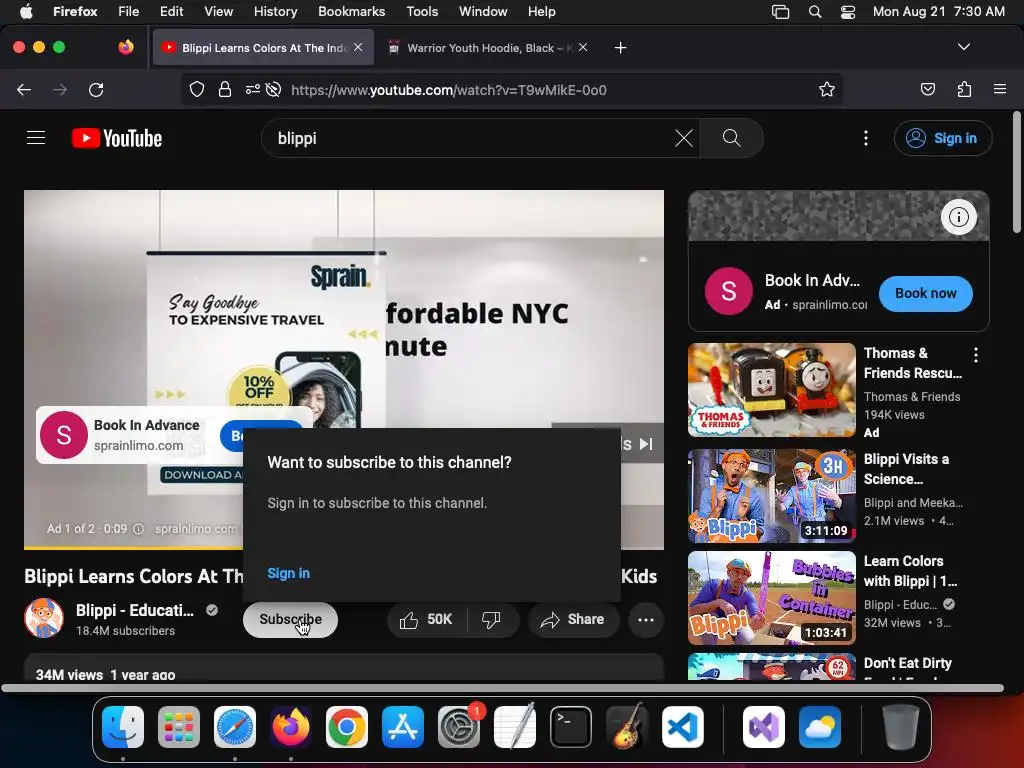Click the YouTube logo
This screenshot has width=1024, height=768.
click(117, 138)
